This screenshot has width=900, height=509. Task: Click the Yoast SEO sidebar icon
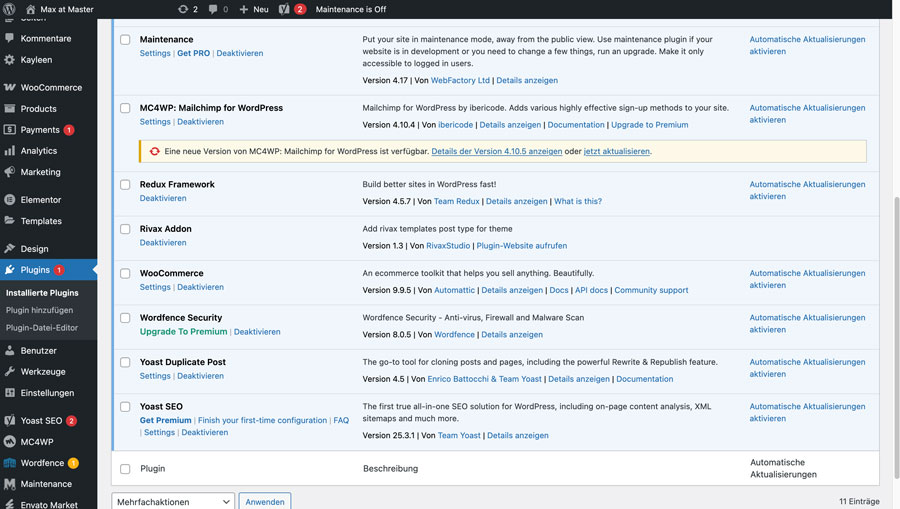point(9,421)
